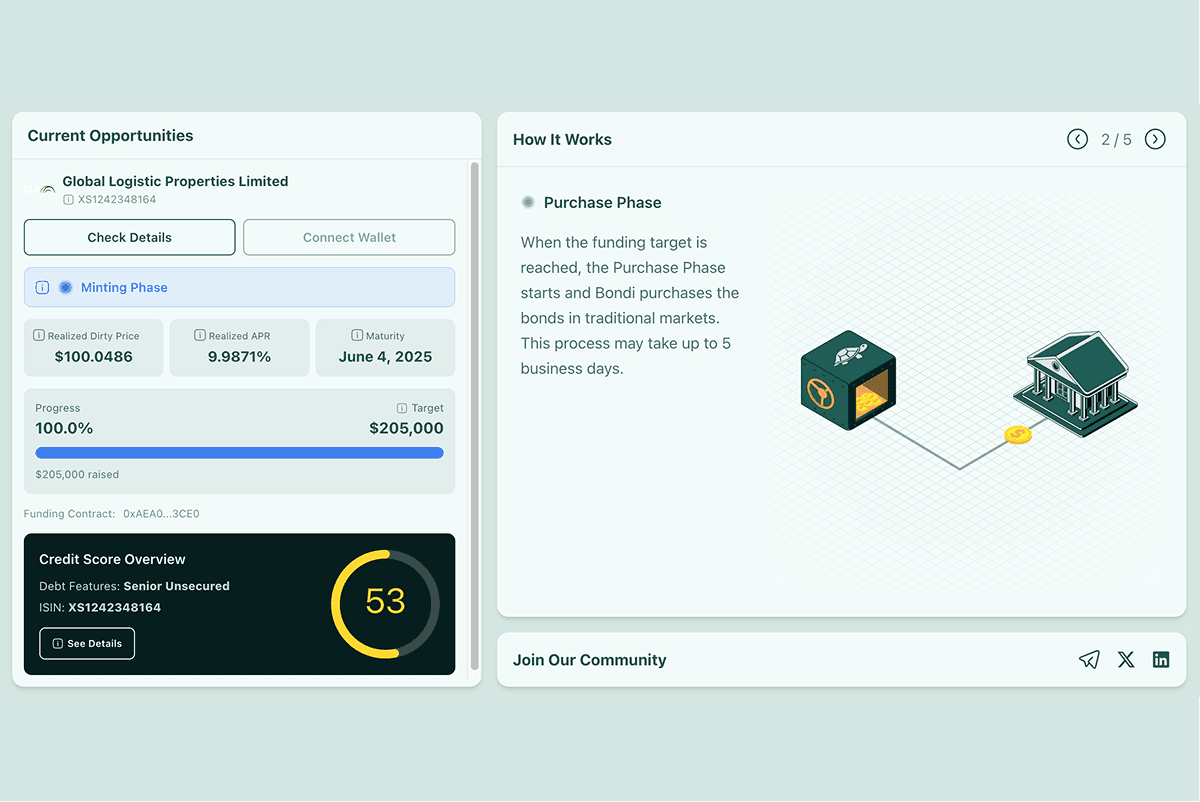
Task: Click 100.0% progress value
Action: coord(64,428)
